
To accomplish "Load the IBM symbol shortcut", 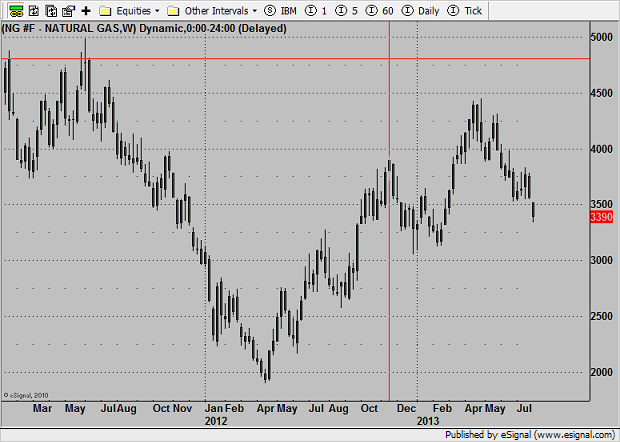I will [280, 11].
